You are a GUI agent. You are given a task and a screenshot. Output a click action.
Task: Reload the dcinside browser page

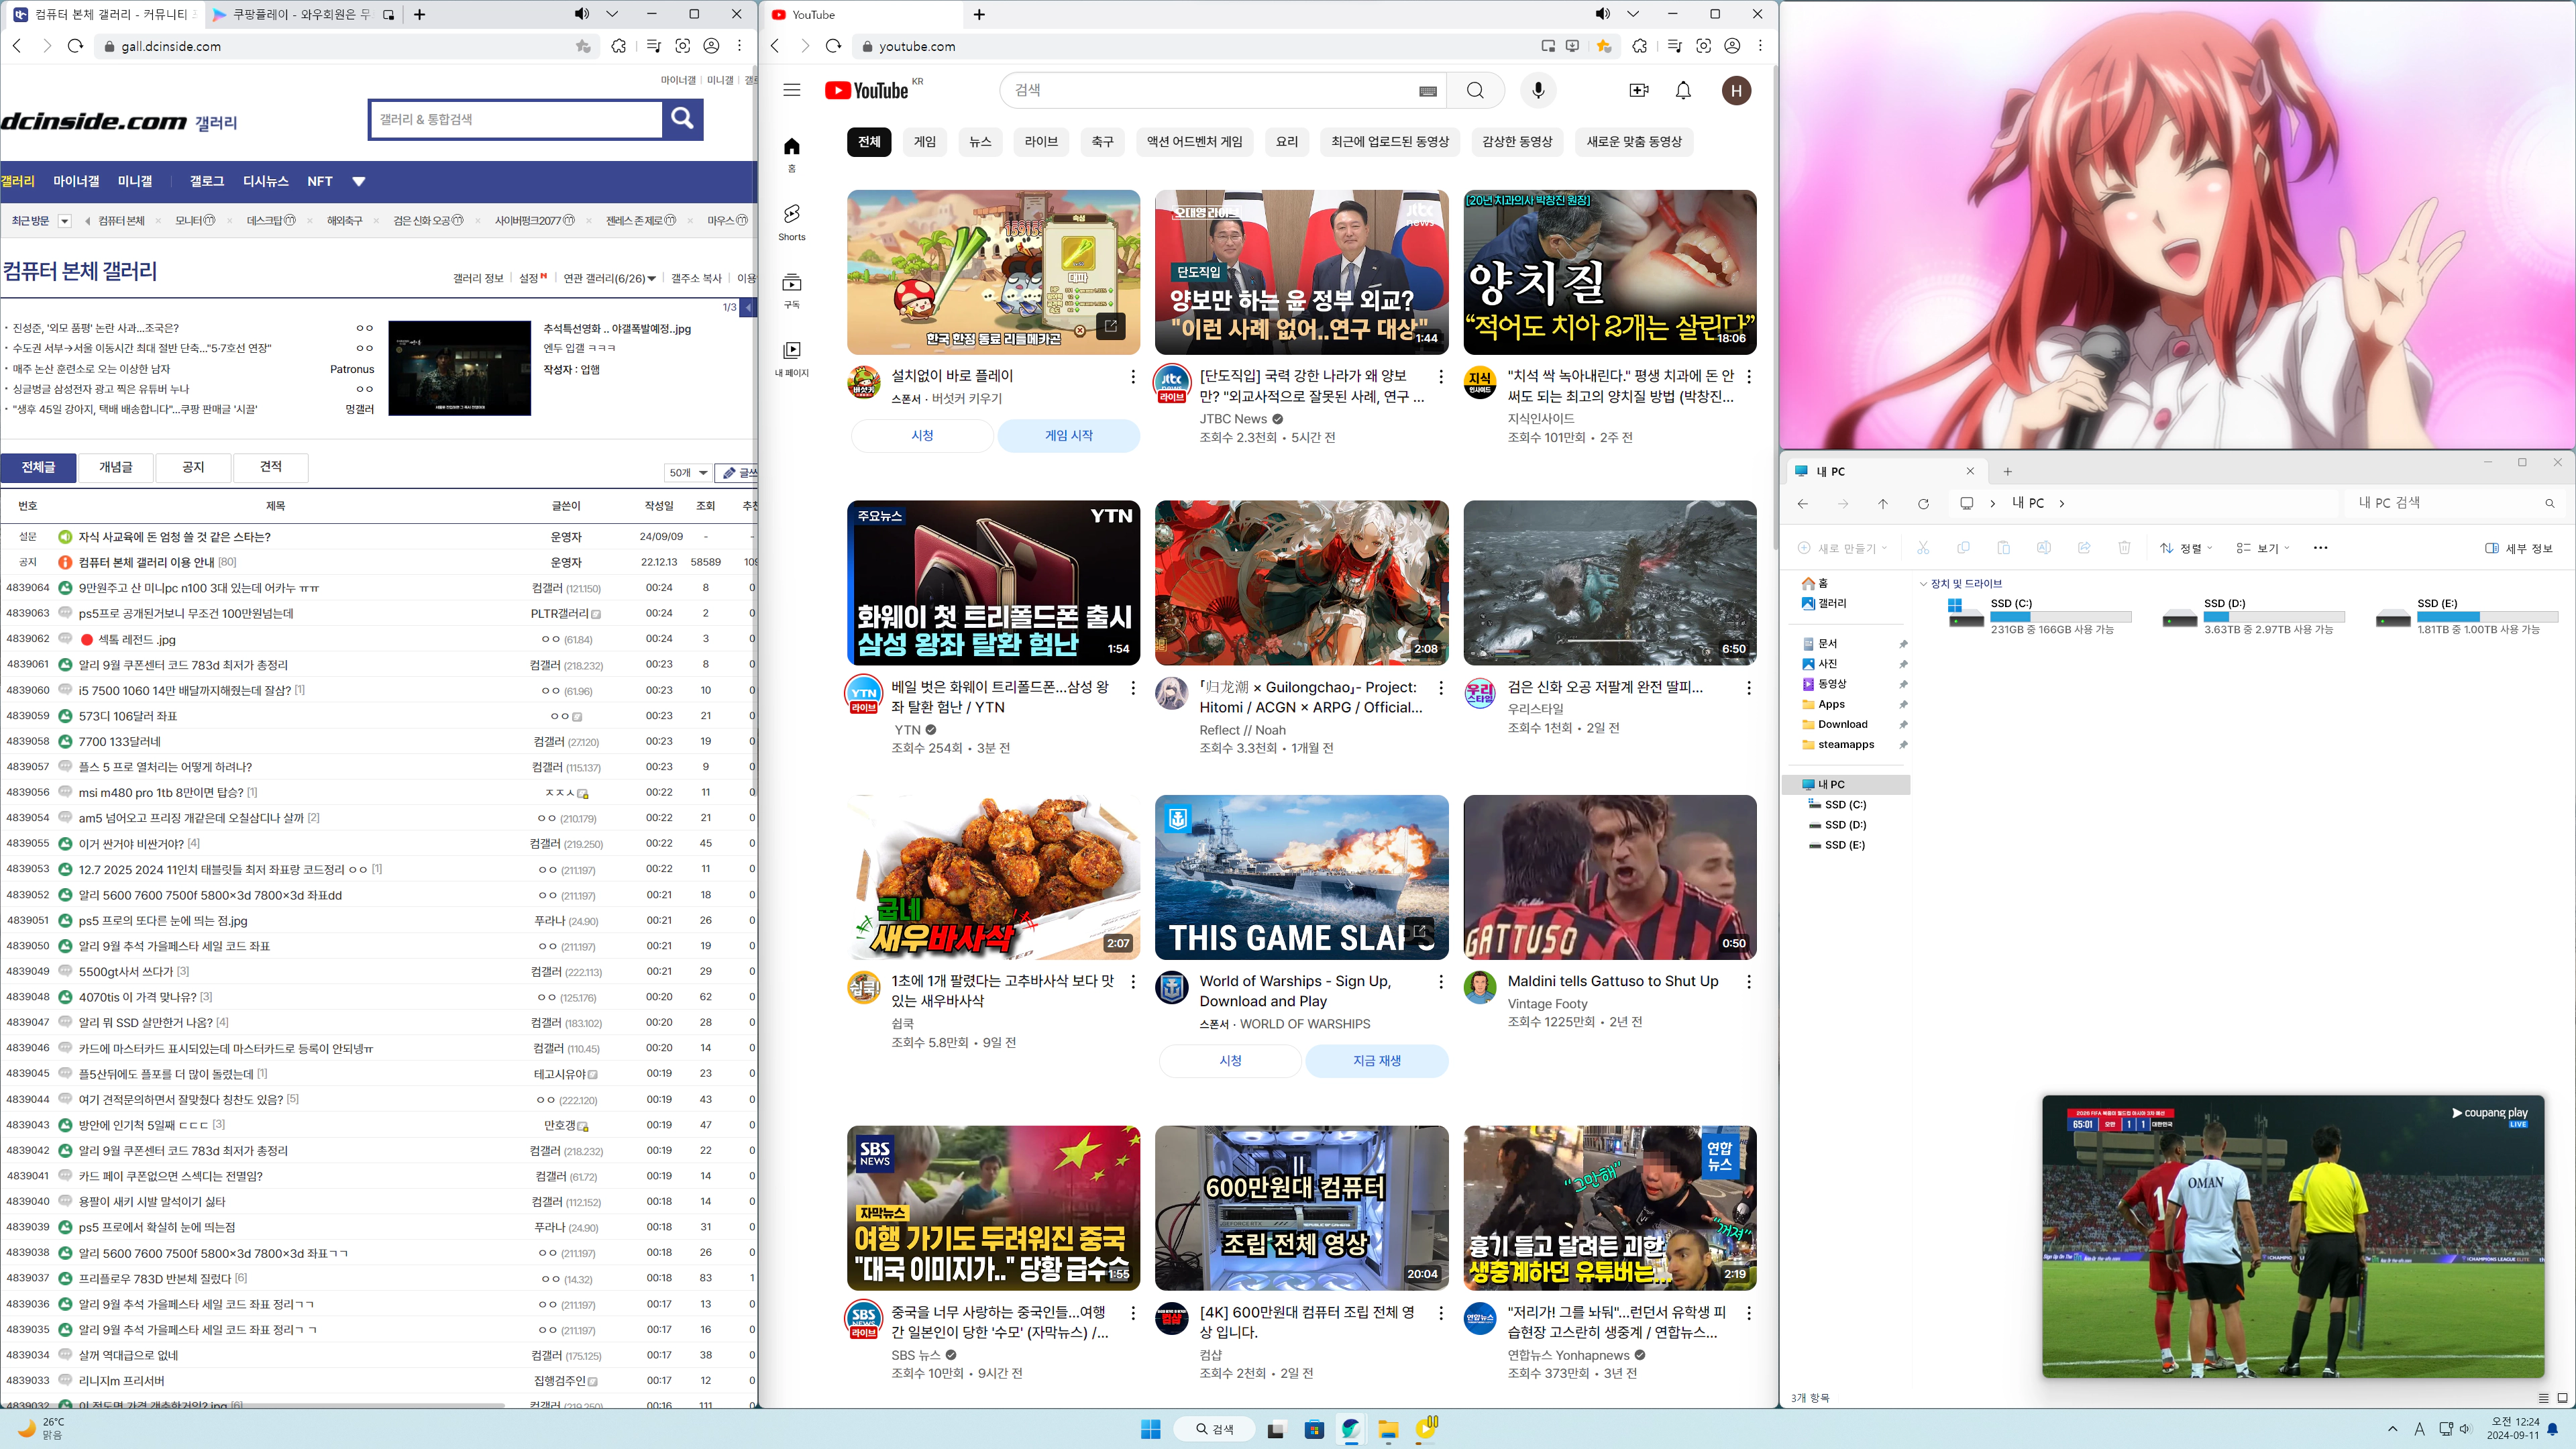click(x=75, y=46)
